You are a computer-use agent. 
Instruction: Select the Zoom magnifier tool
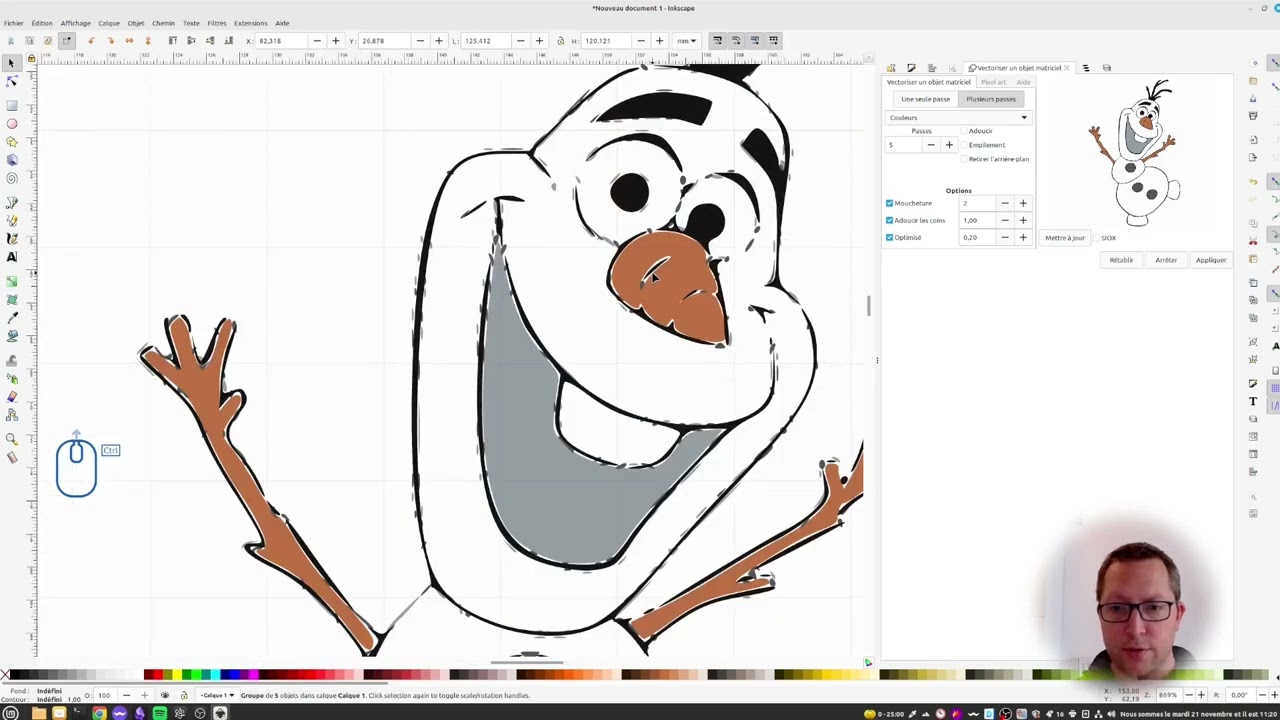(12, 440)
